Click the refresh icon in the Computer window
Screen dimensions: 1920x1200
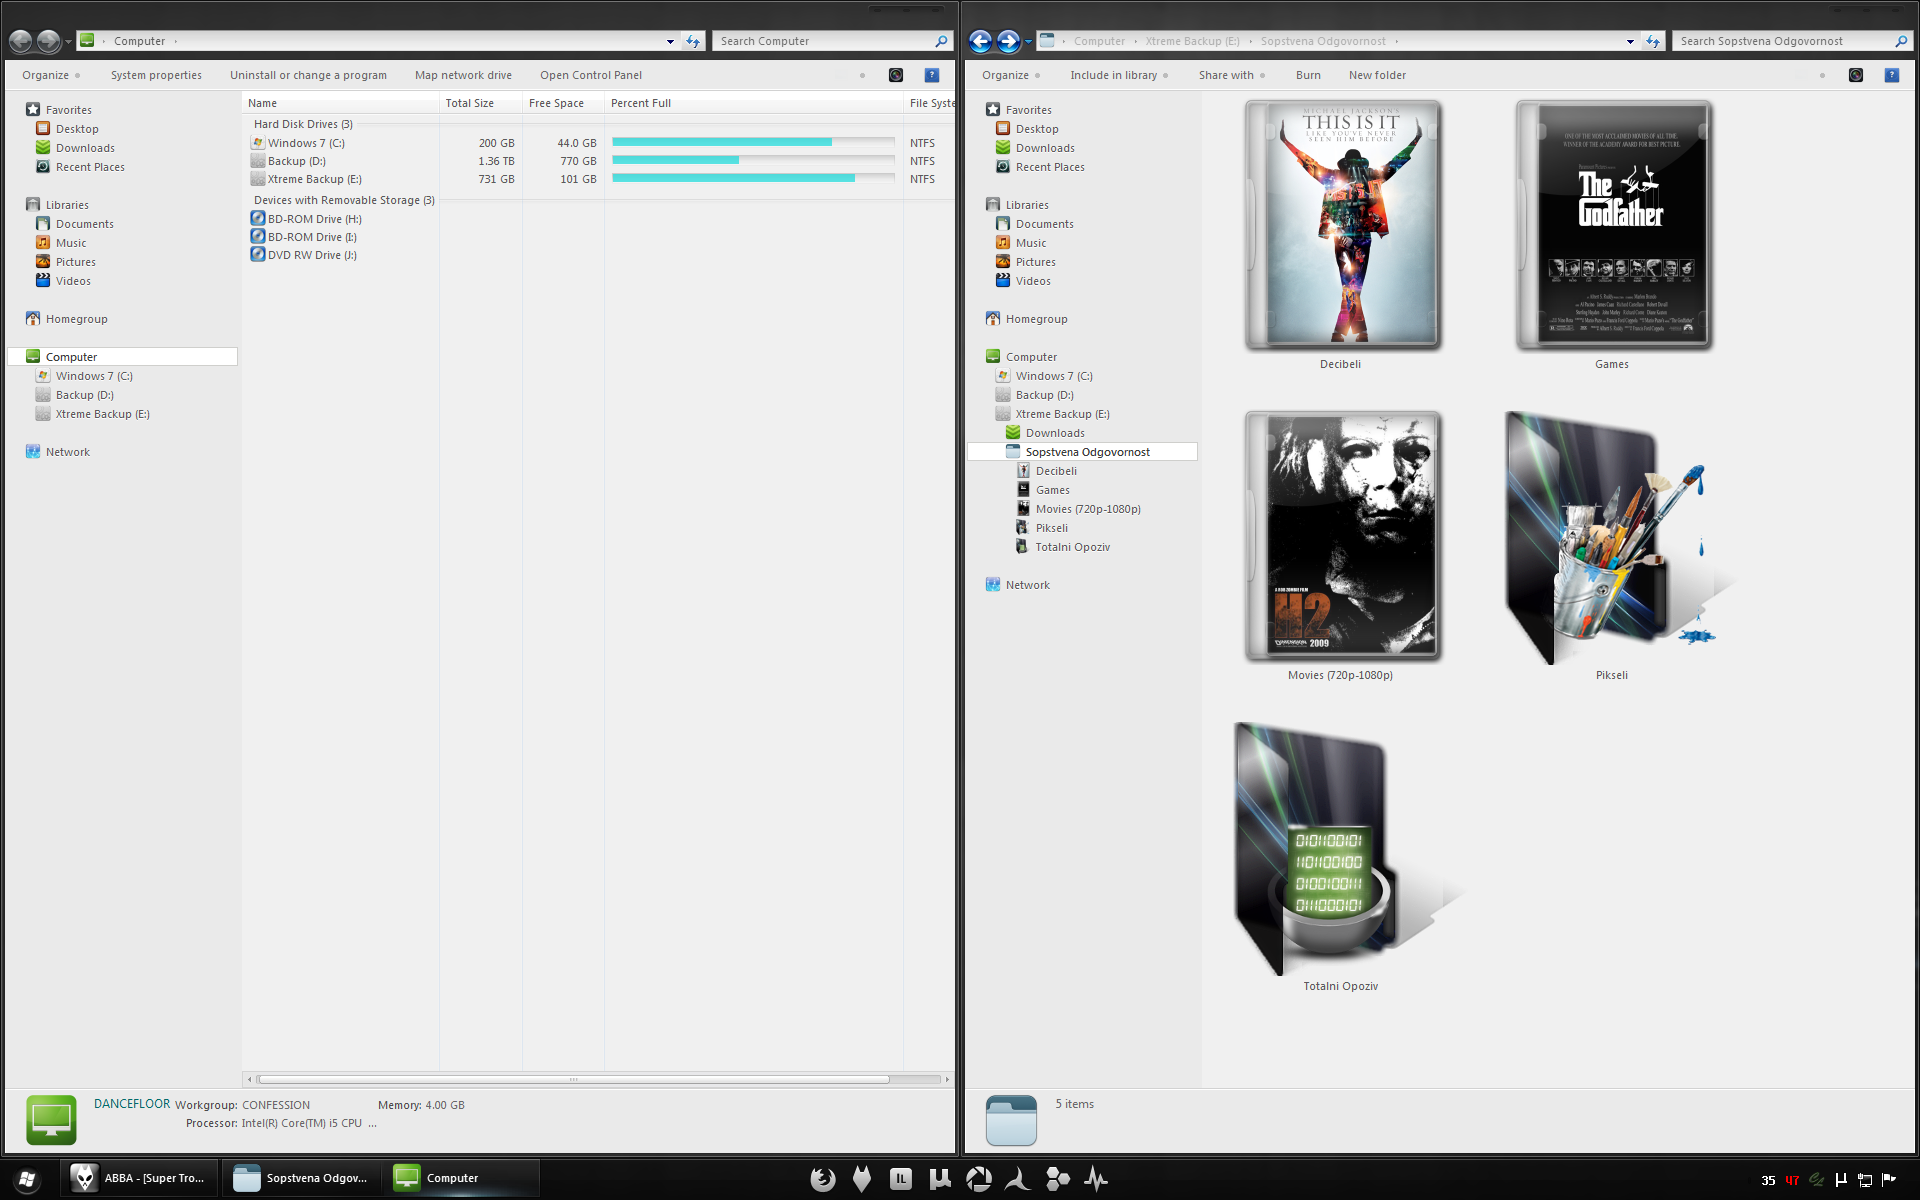tap(693, 41)
